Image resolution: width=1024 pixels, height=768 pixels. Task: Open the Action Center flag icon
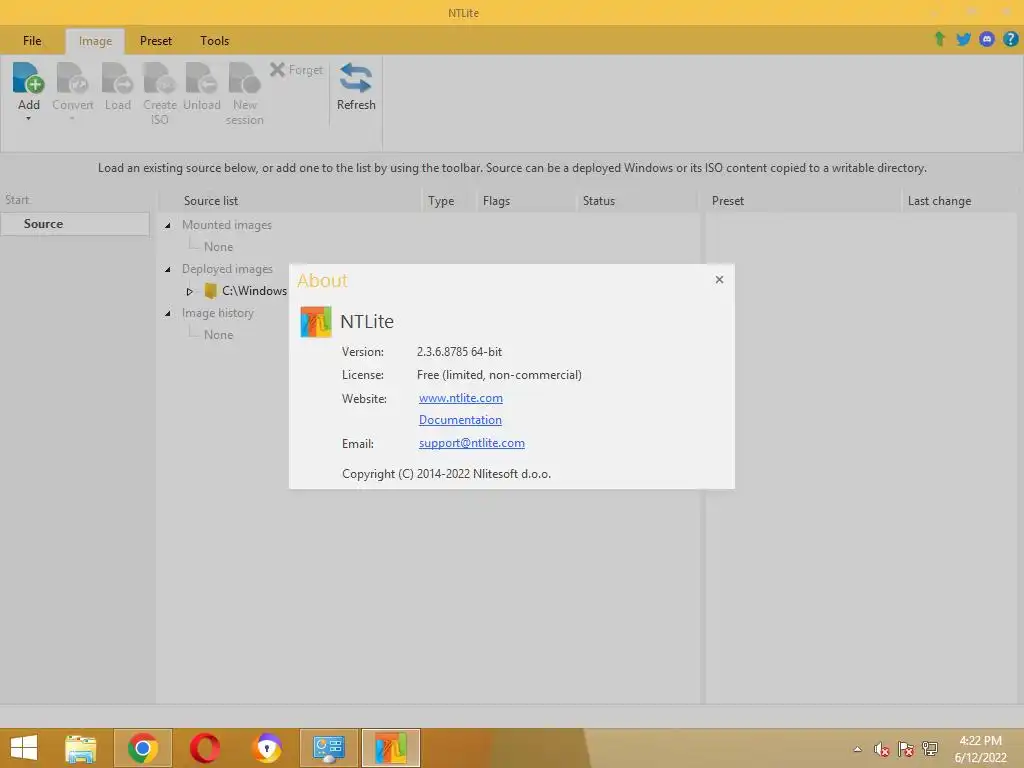click(x=905, y=749)
